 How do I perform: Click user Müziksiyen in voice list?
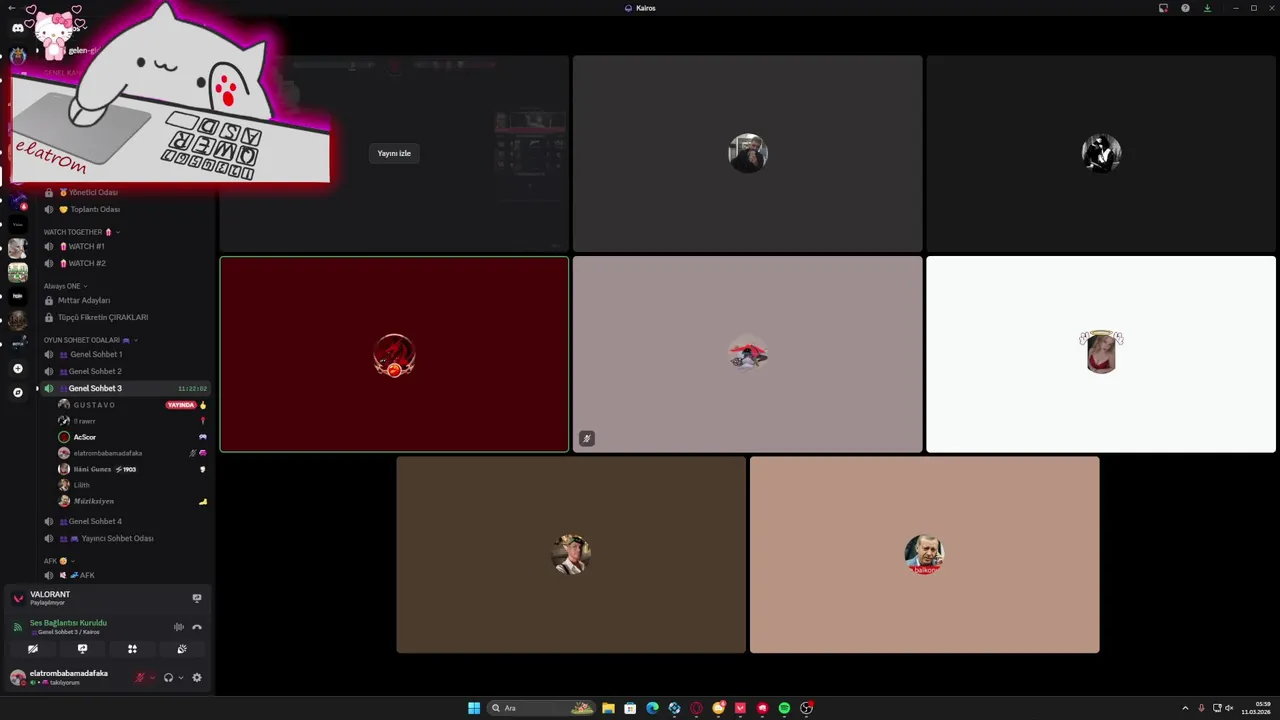(93, 501)
